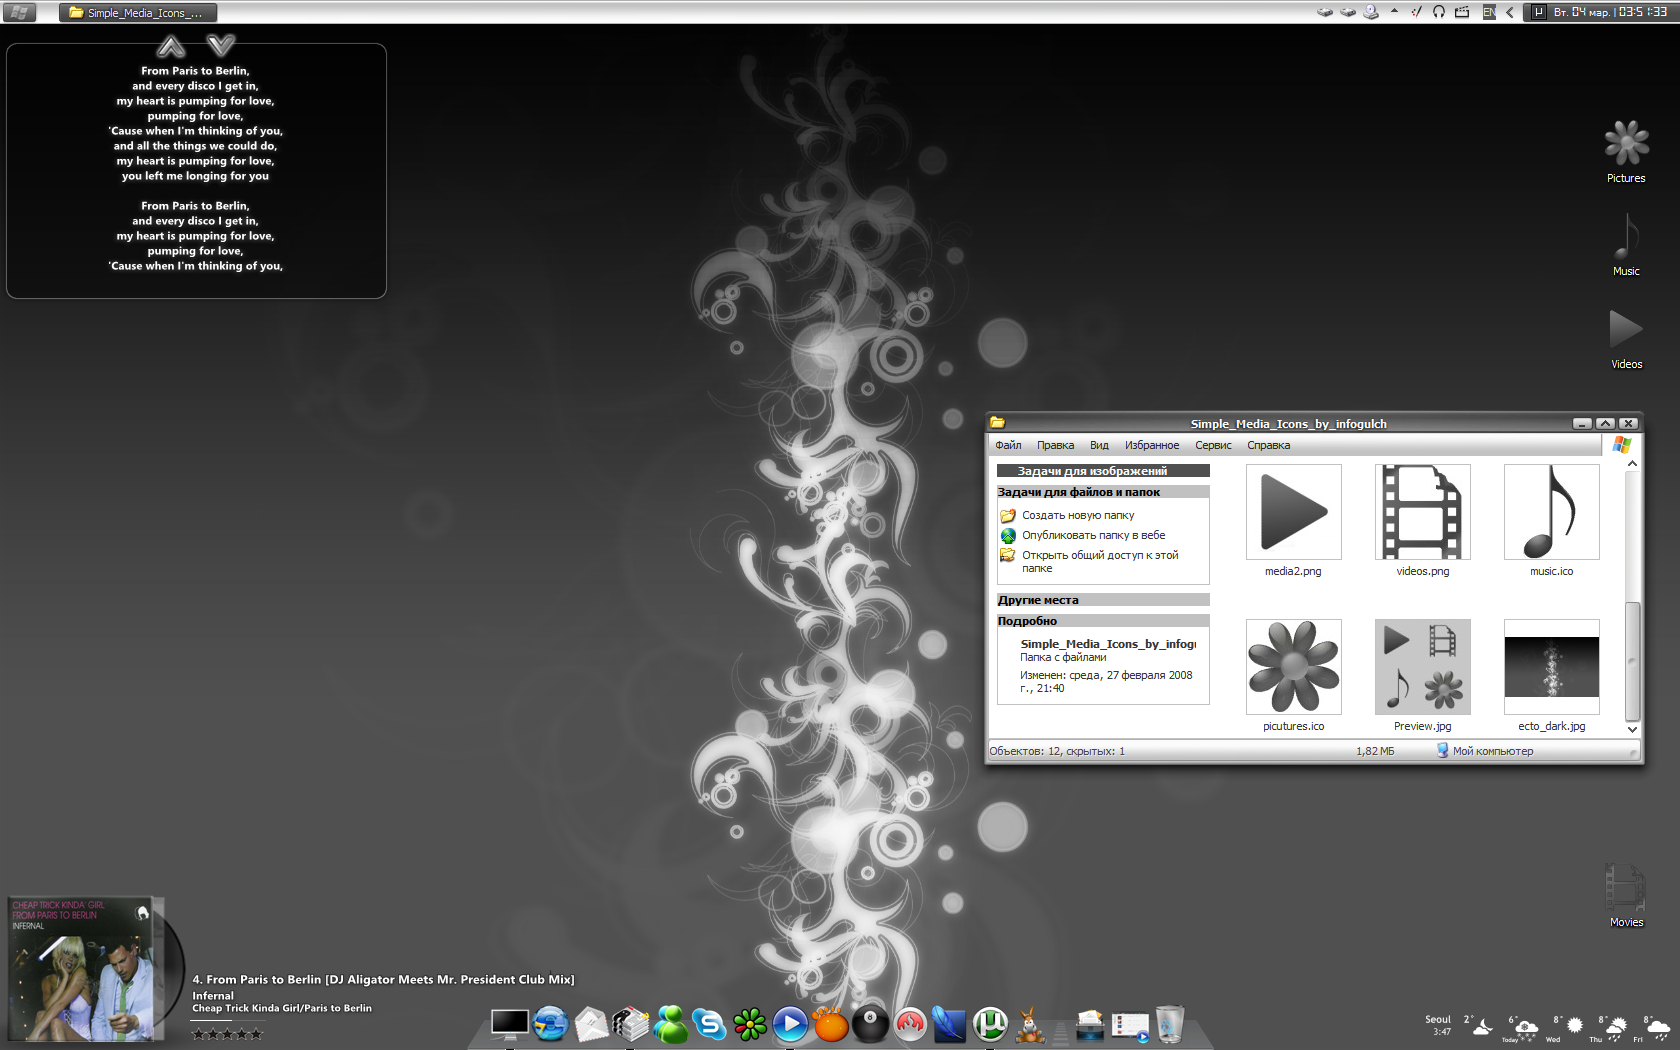Select the ecto_dark.jpg thumbnail

coord(1551,667)
